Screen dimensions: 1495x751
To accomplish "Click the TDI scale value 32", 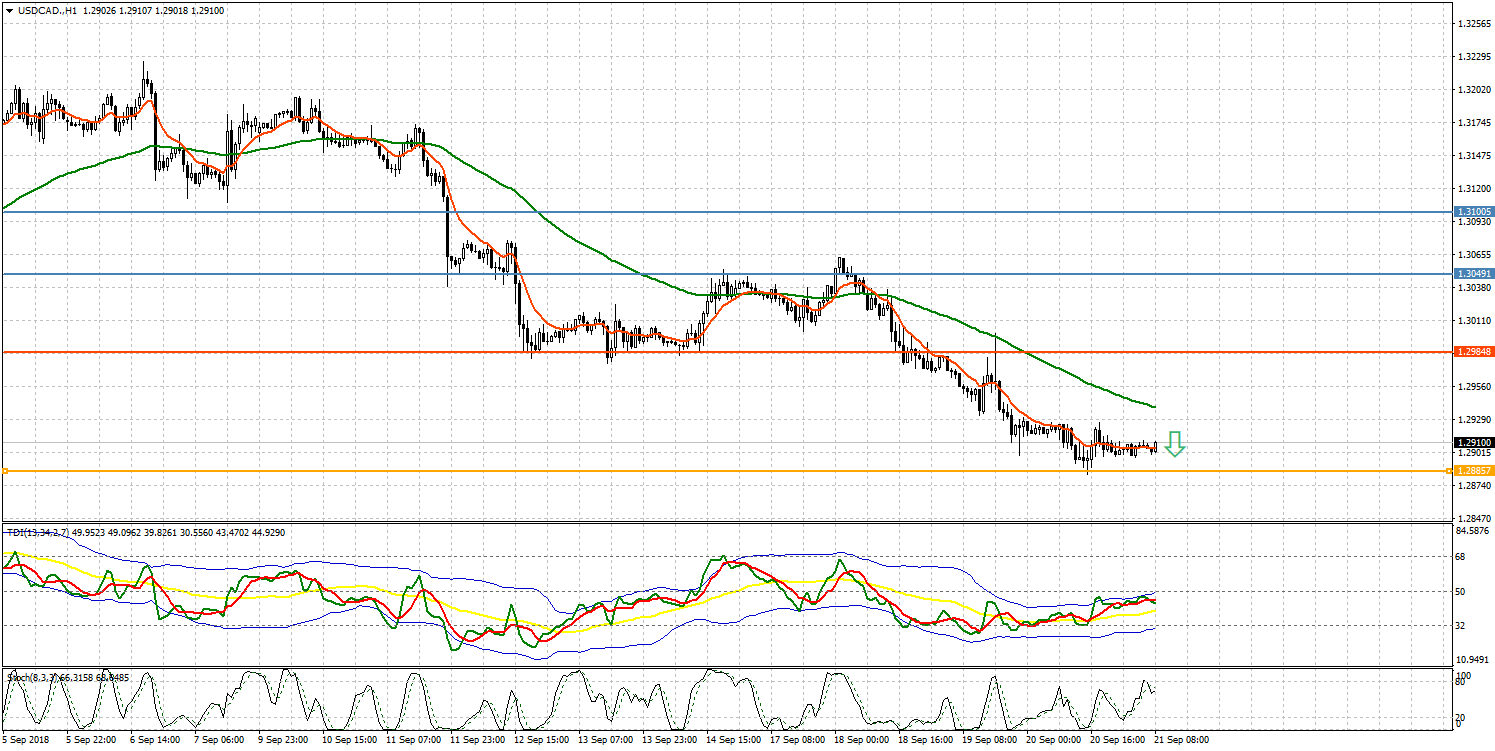I will [1460, 626].
